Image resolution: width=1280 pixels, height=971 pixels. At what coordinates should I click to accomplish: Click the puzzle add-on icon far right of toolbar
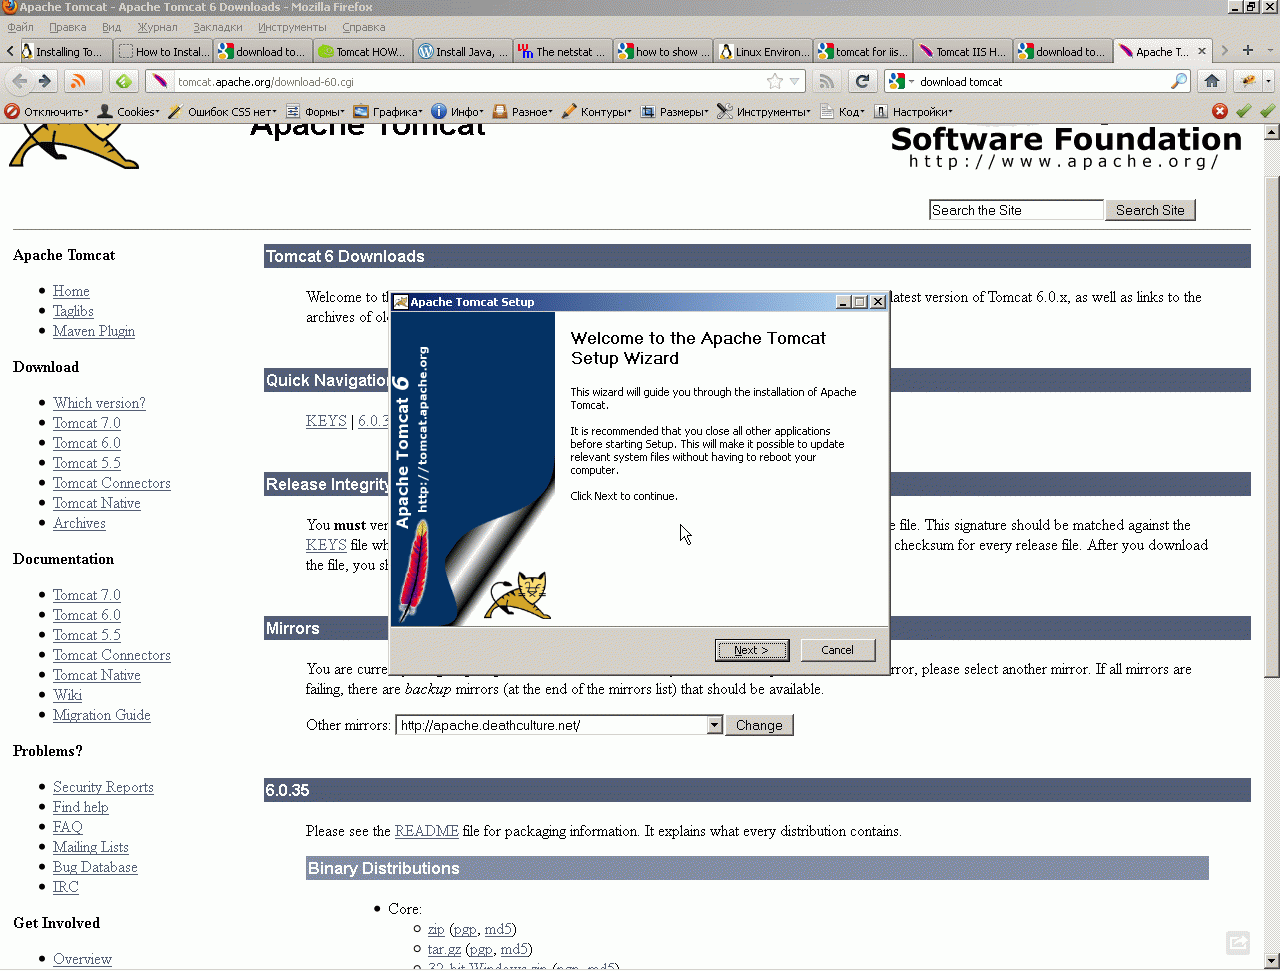(1249, 81)
